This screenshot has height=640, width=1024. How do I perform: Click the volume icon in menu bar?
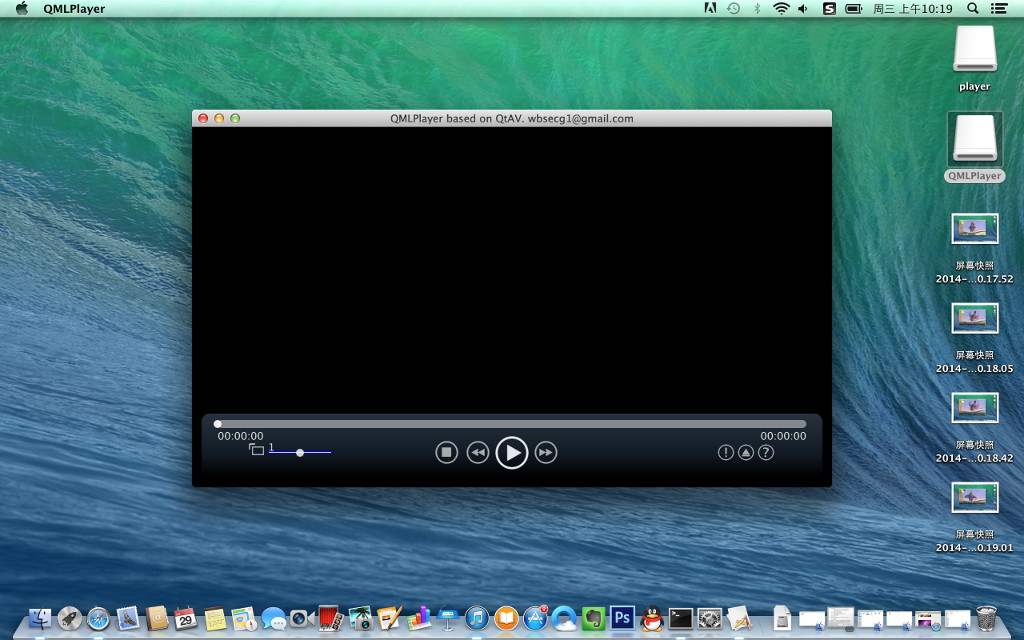coord(803,8)
